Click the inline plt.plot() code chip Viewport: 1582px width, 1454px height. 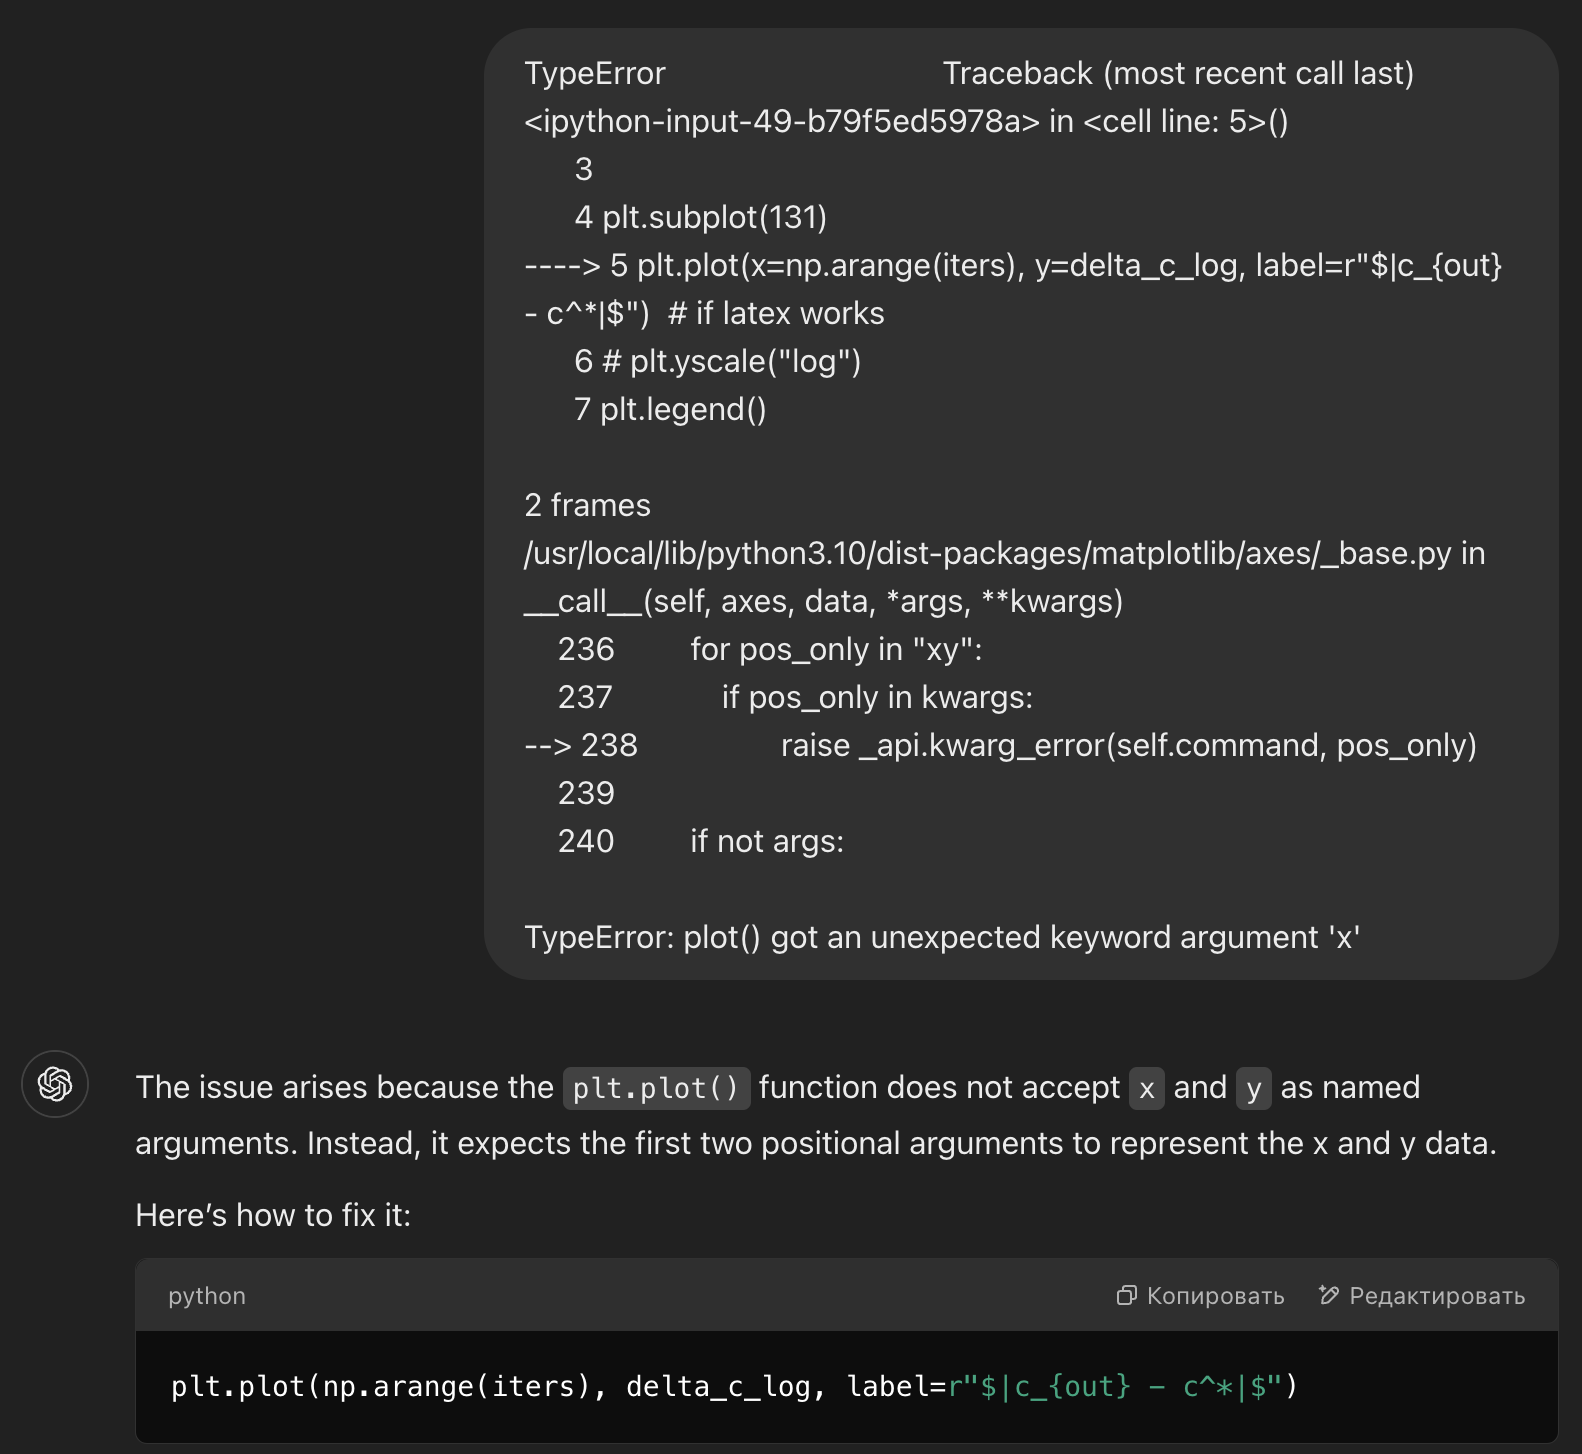pos(656,1088)
